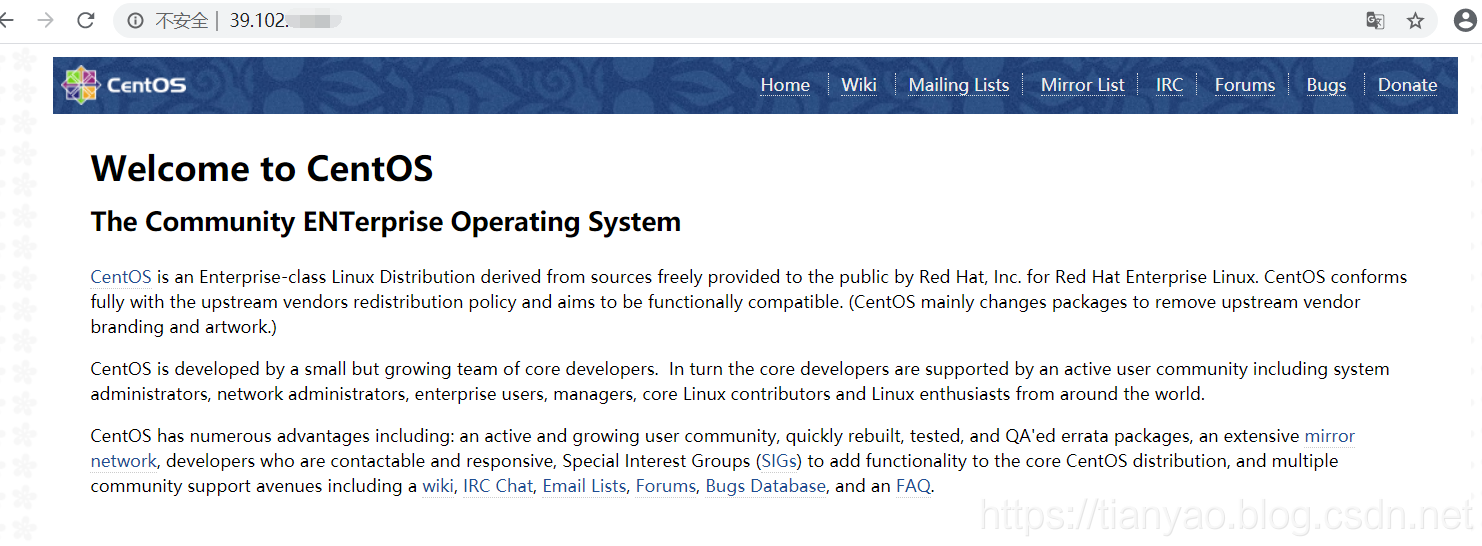Image resolution: width=1482 pixels, height=546 pixels.
Task: Open the Bugs nav item
Action: pos(1326,85)
